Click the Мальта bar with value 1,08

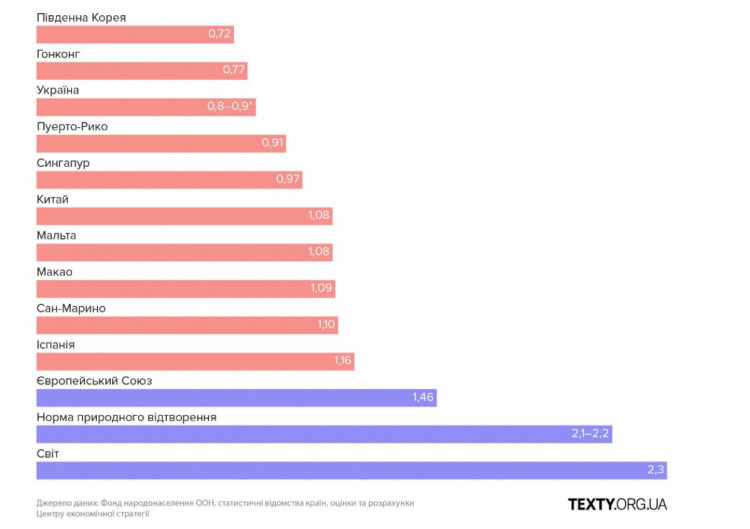pyautogui.click(x=184, y=253)
